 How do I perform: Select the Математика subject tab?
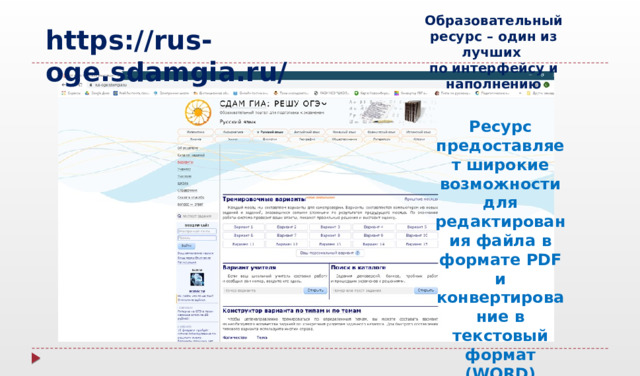(196, 132)
